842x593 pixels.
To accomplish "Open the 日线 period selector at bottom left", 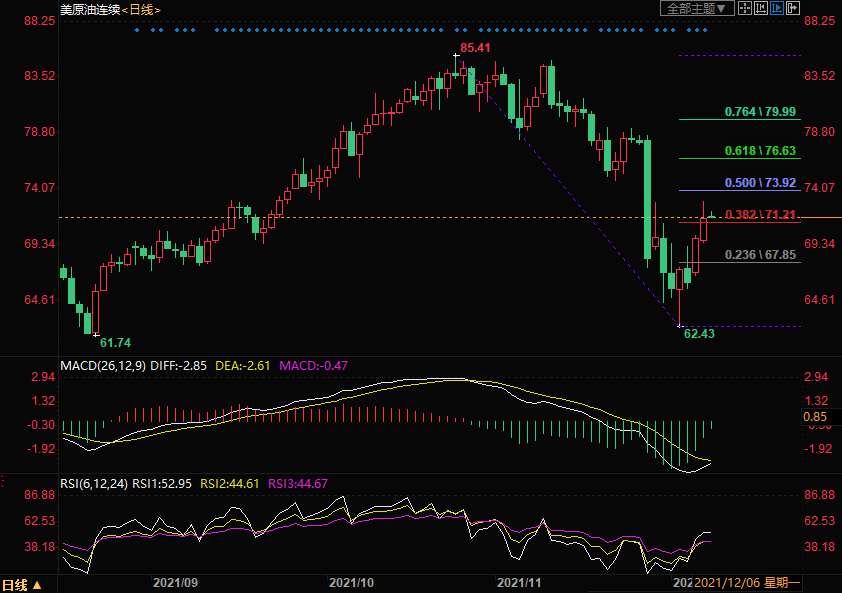I will pos(22,585).
